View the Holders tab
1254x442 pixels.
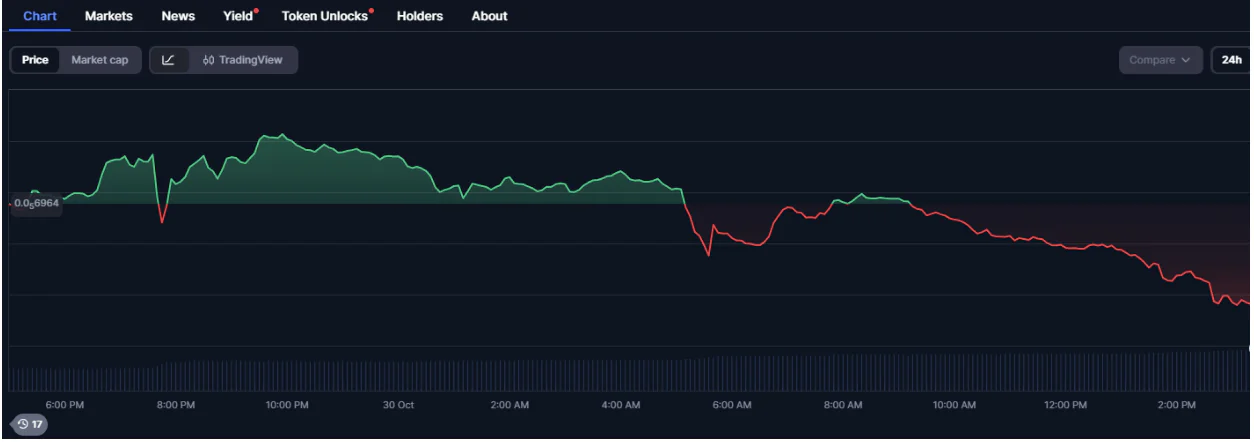(x=420, y=16)
